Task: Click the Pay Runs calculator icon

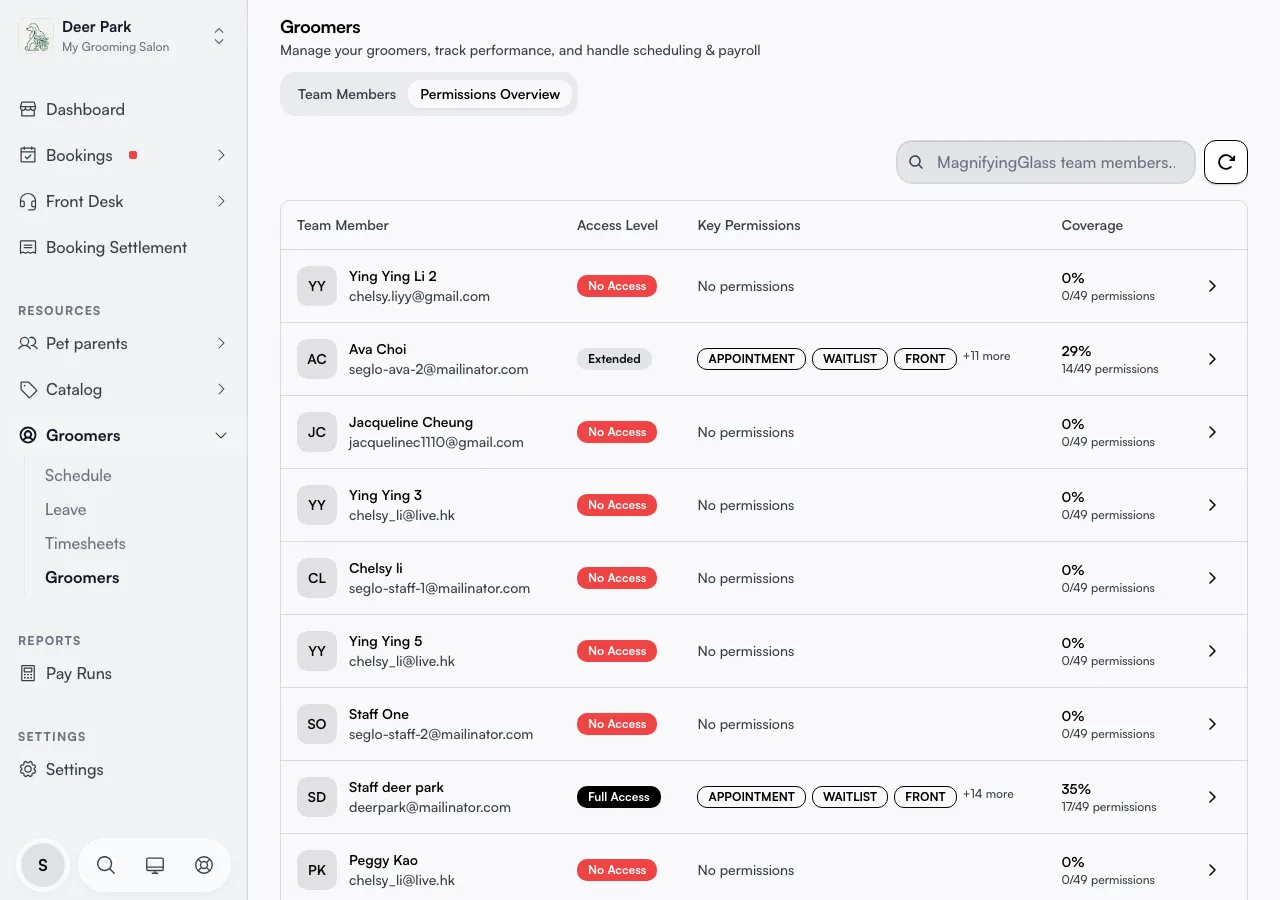Action: click(28, 673)
